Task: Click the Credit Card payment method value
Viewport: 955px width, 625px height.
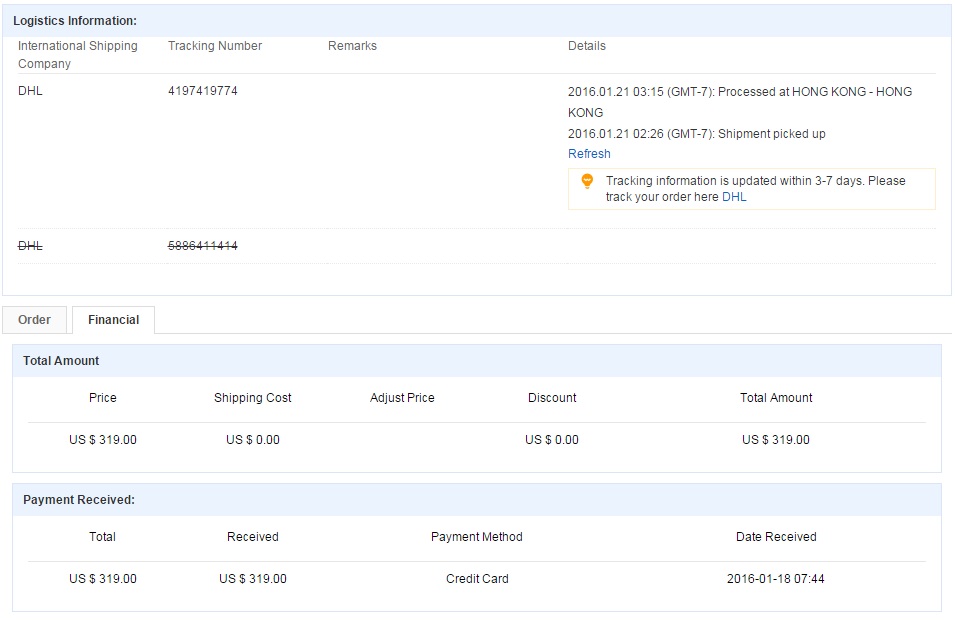Action: 477,579
